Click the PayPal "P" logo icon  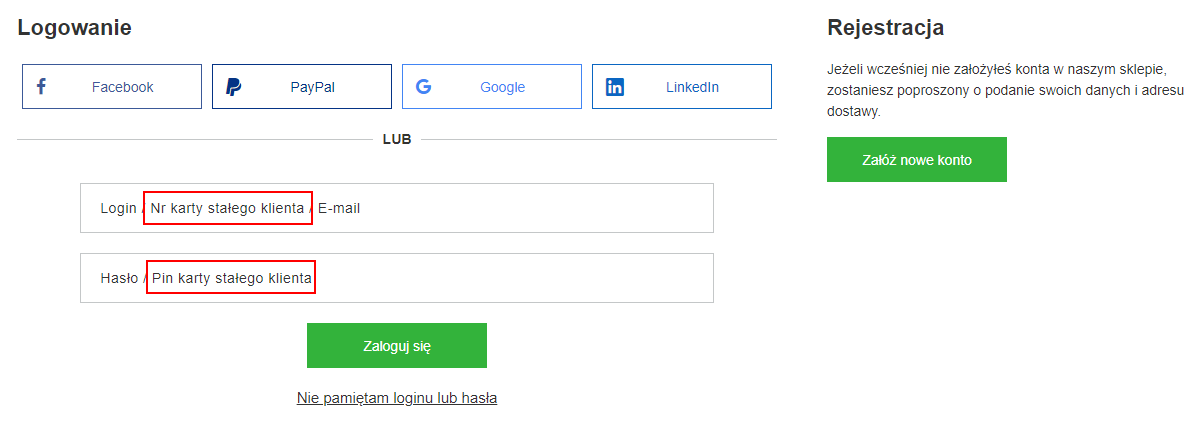tap(234, 87)
